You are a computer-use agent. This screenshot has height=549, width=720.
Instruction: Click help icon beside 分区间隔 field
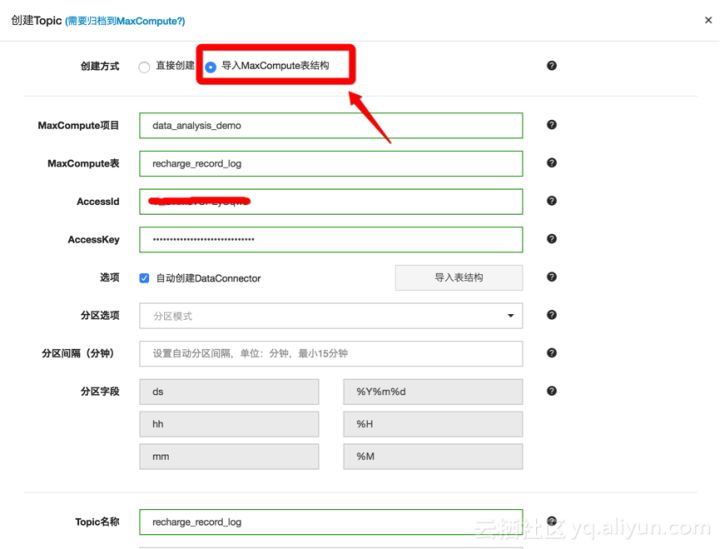pyautogui.click(x=551, y=353)
